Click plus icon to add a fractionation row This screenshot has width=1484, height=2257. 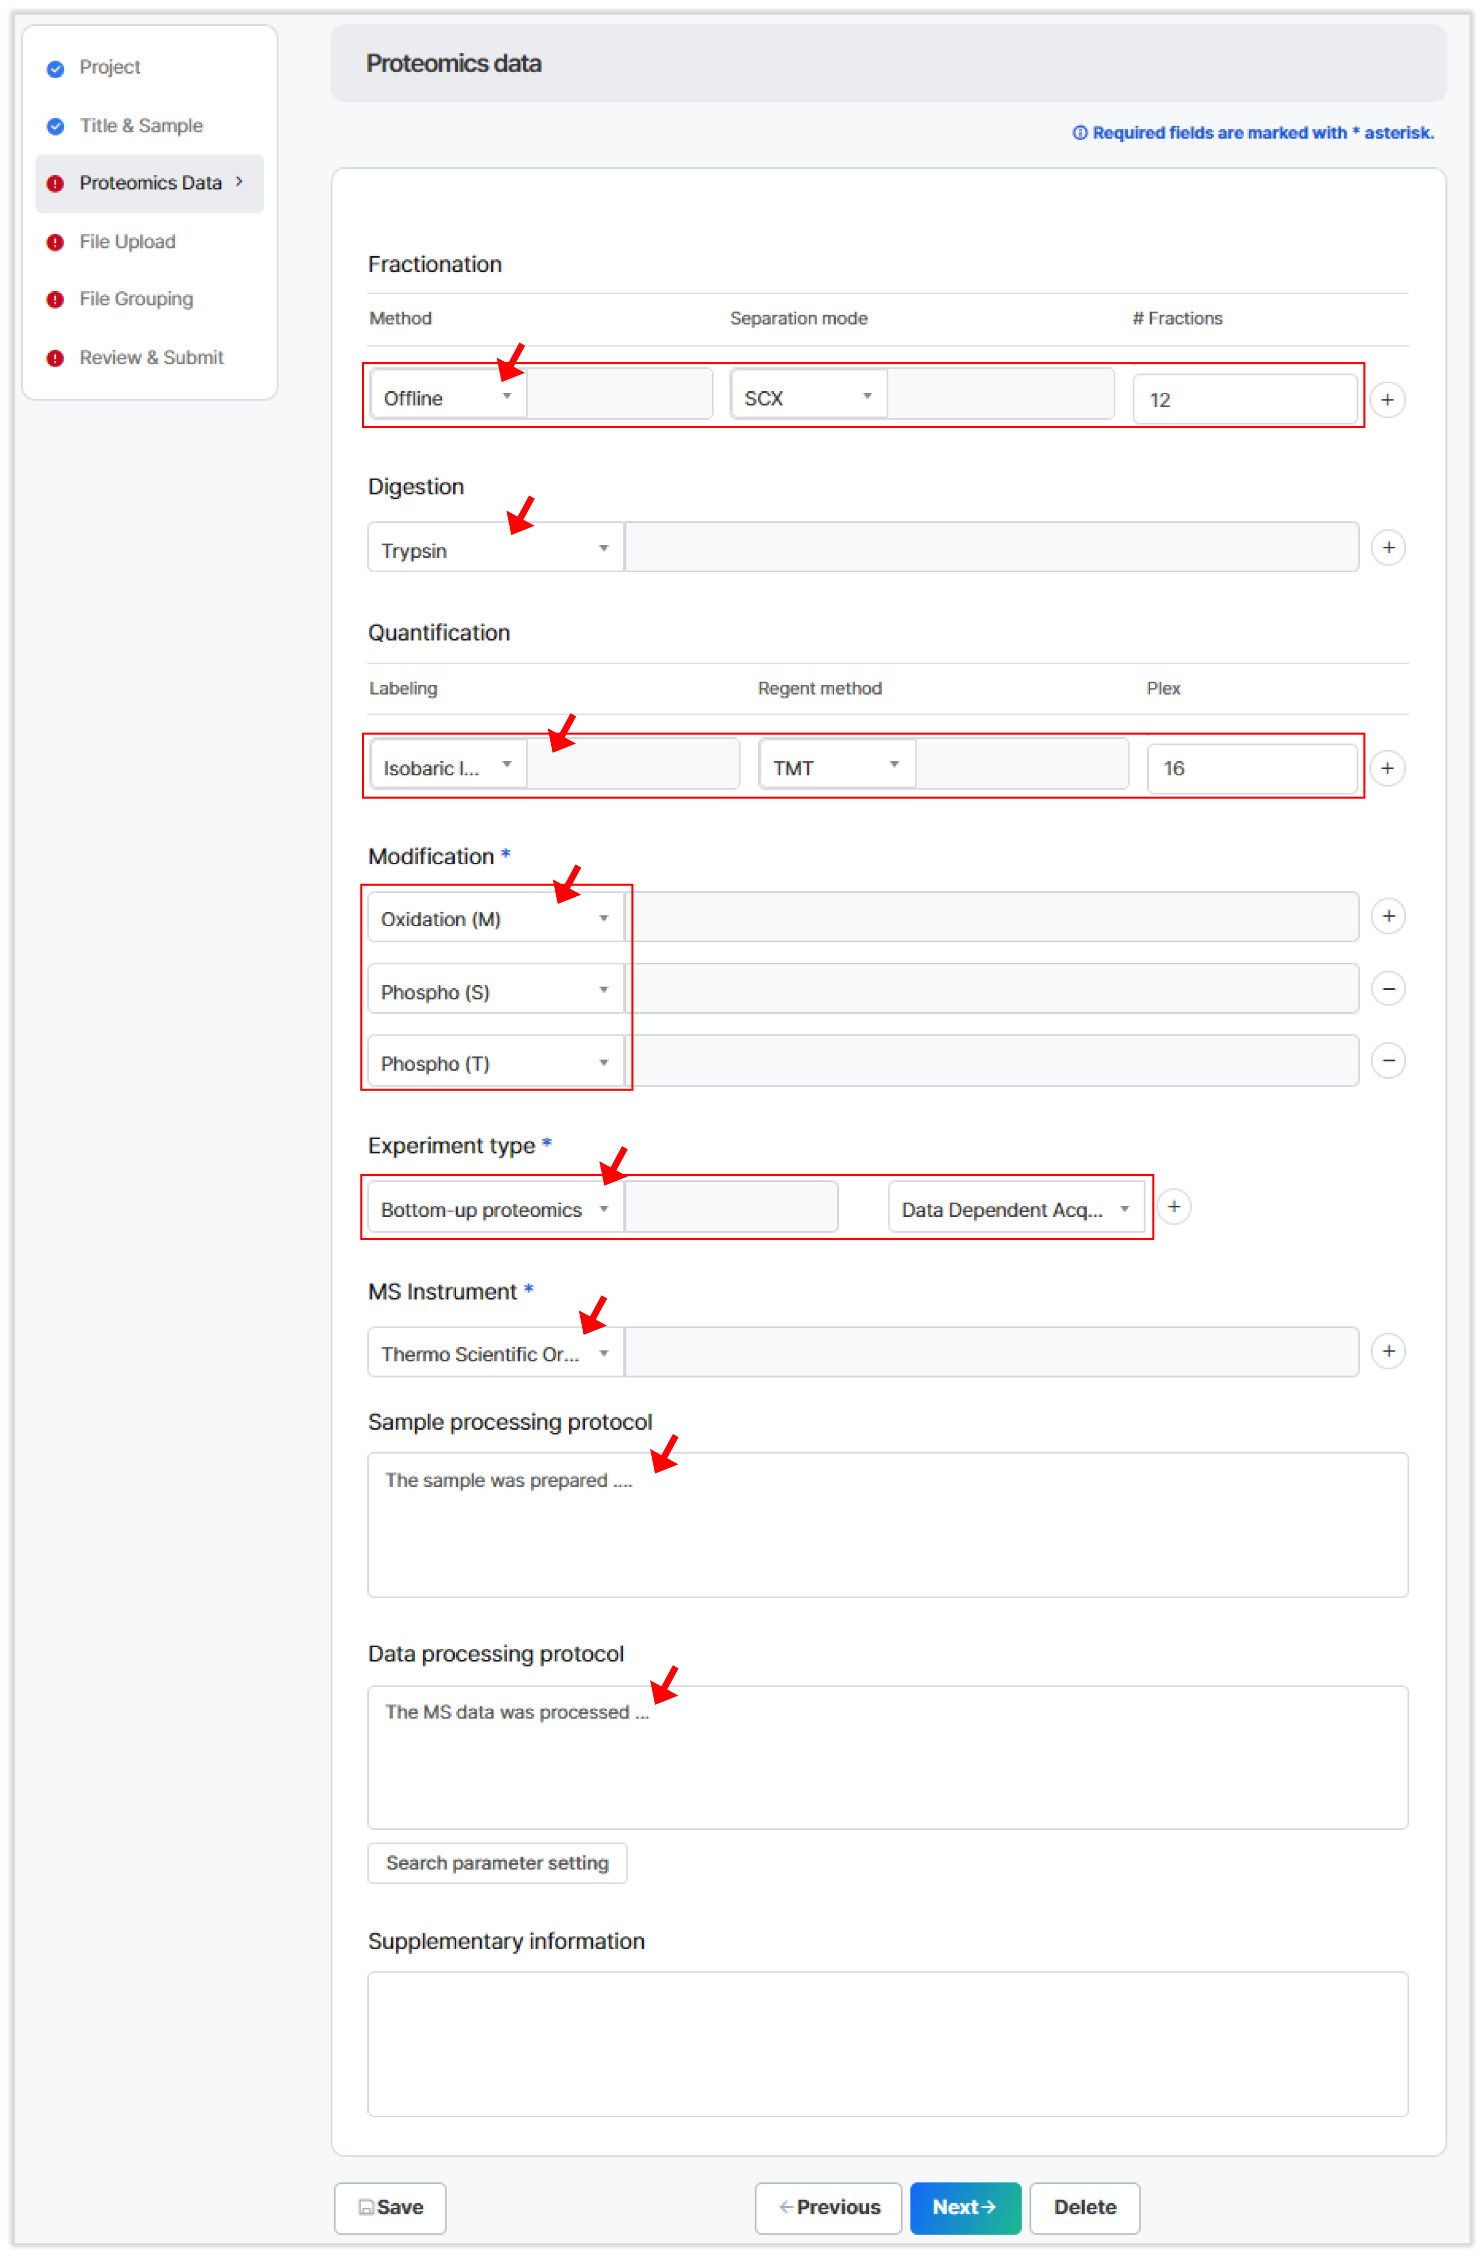point(1388,399)
